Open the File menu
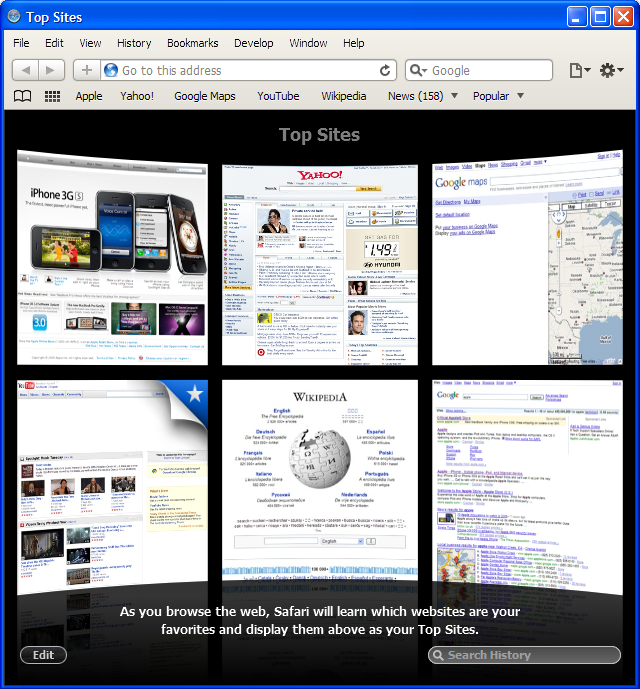The width and height of the screenshot is (640, 689). click(x=21, y=43)
